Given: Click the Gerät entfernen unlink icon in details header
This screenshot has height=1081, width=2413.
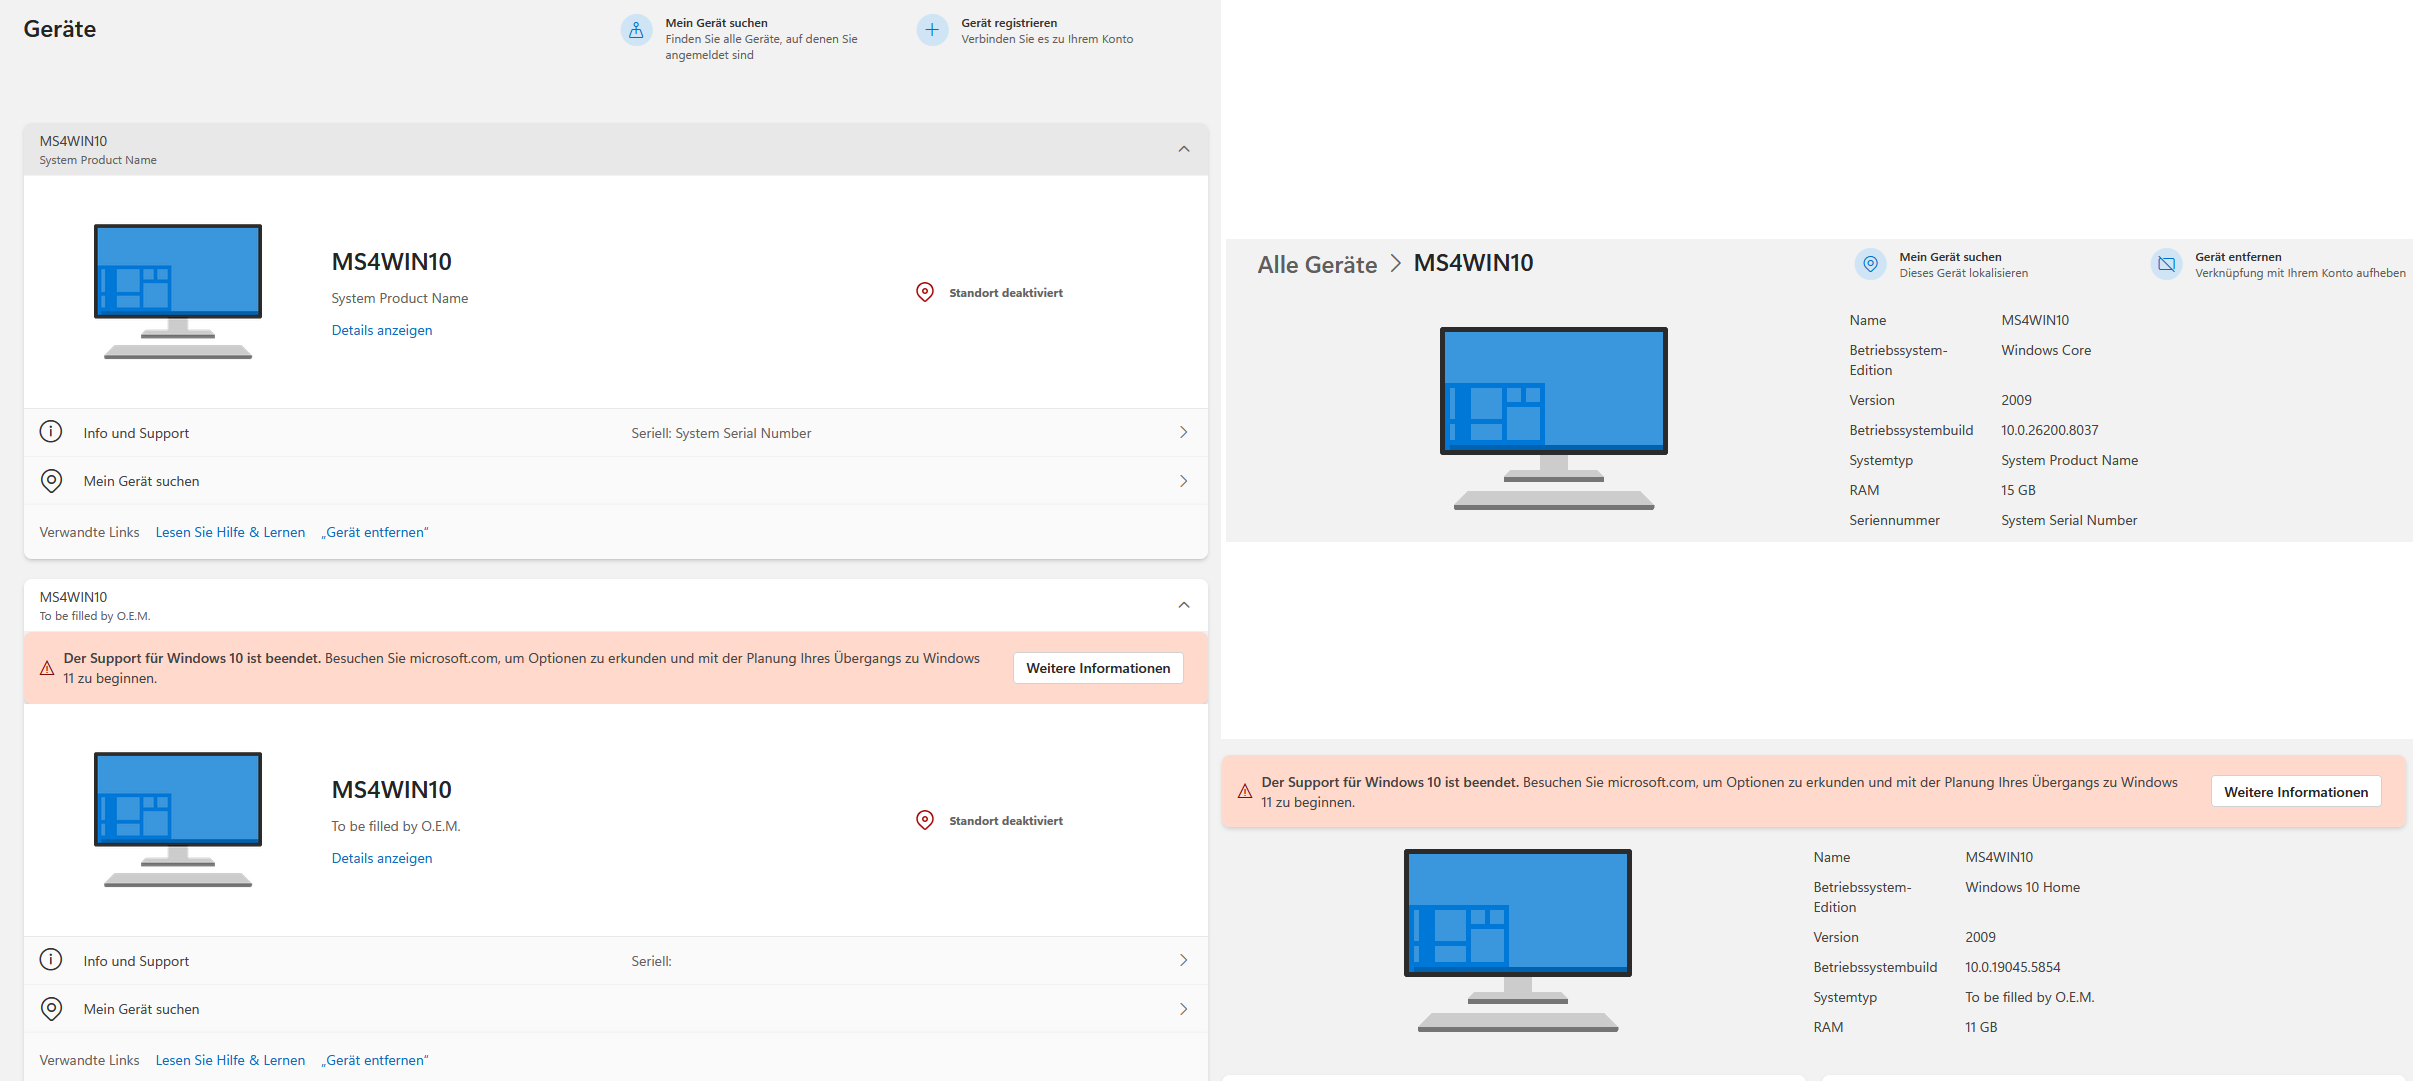Looking at the screenshot, I should 2166,264.
